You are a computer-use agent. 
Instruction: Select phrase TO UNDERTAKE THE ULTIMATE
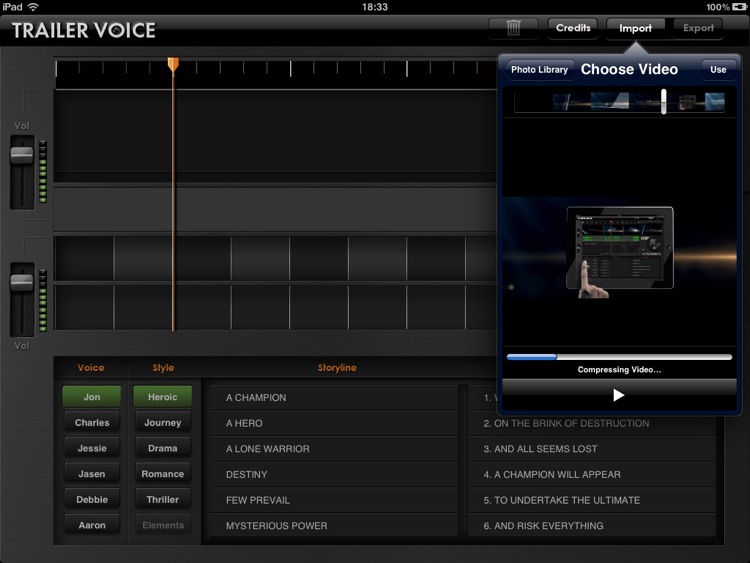pyautogui.click(x=592, y=500)
